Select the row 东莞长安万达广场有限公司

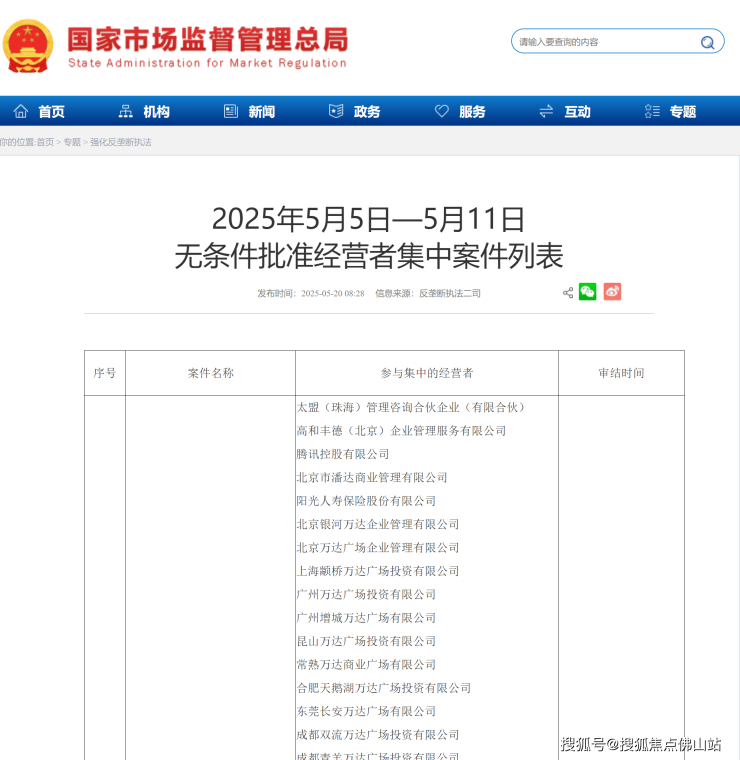pyautogui.click(x=366, y=711)
